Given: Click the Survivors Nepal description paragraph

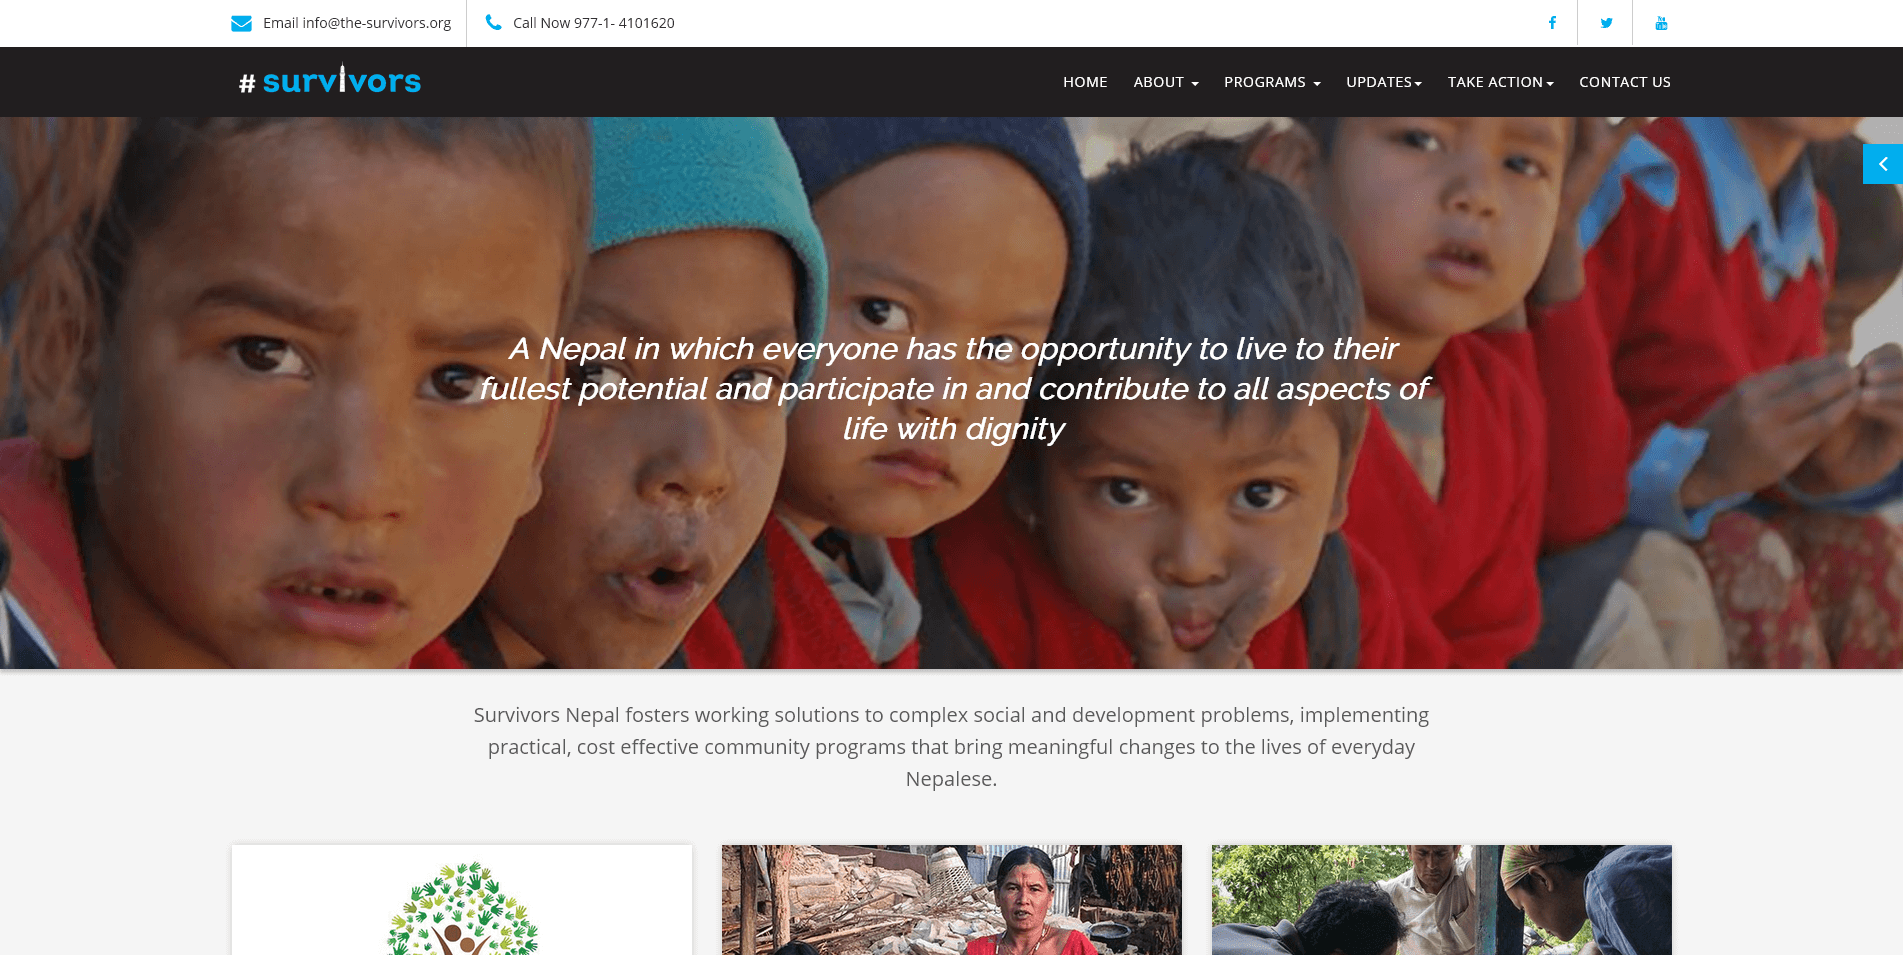Looking at the screenshot, I should pos(951,747).
